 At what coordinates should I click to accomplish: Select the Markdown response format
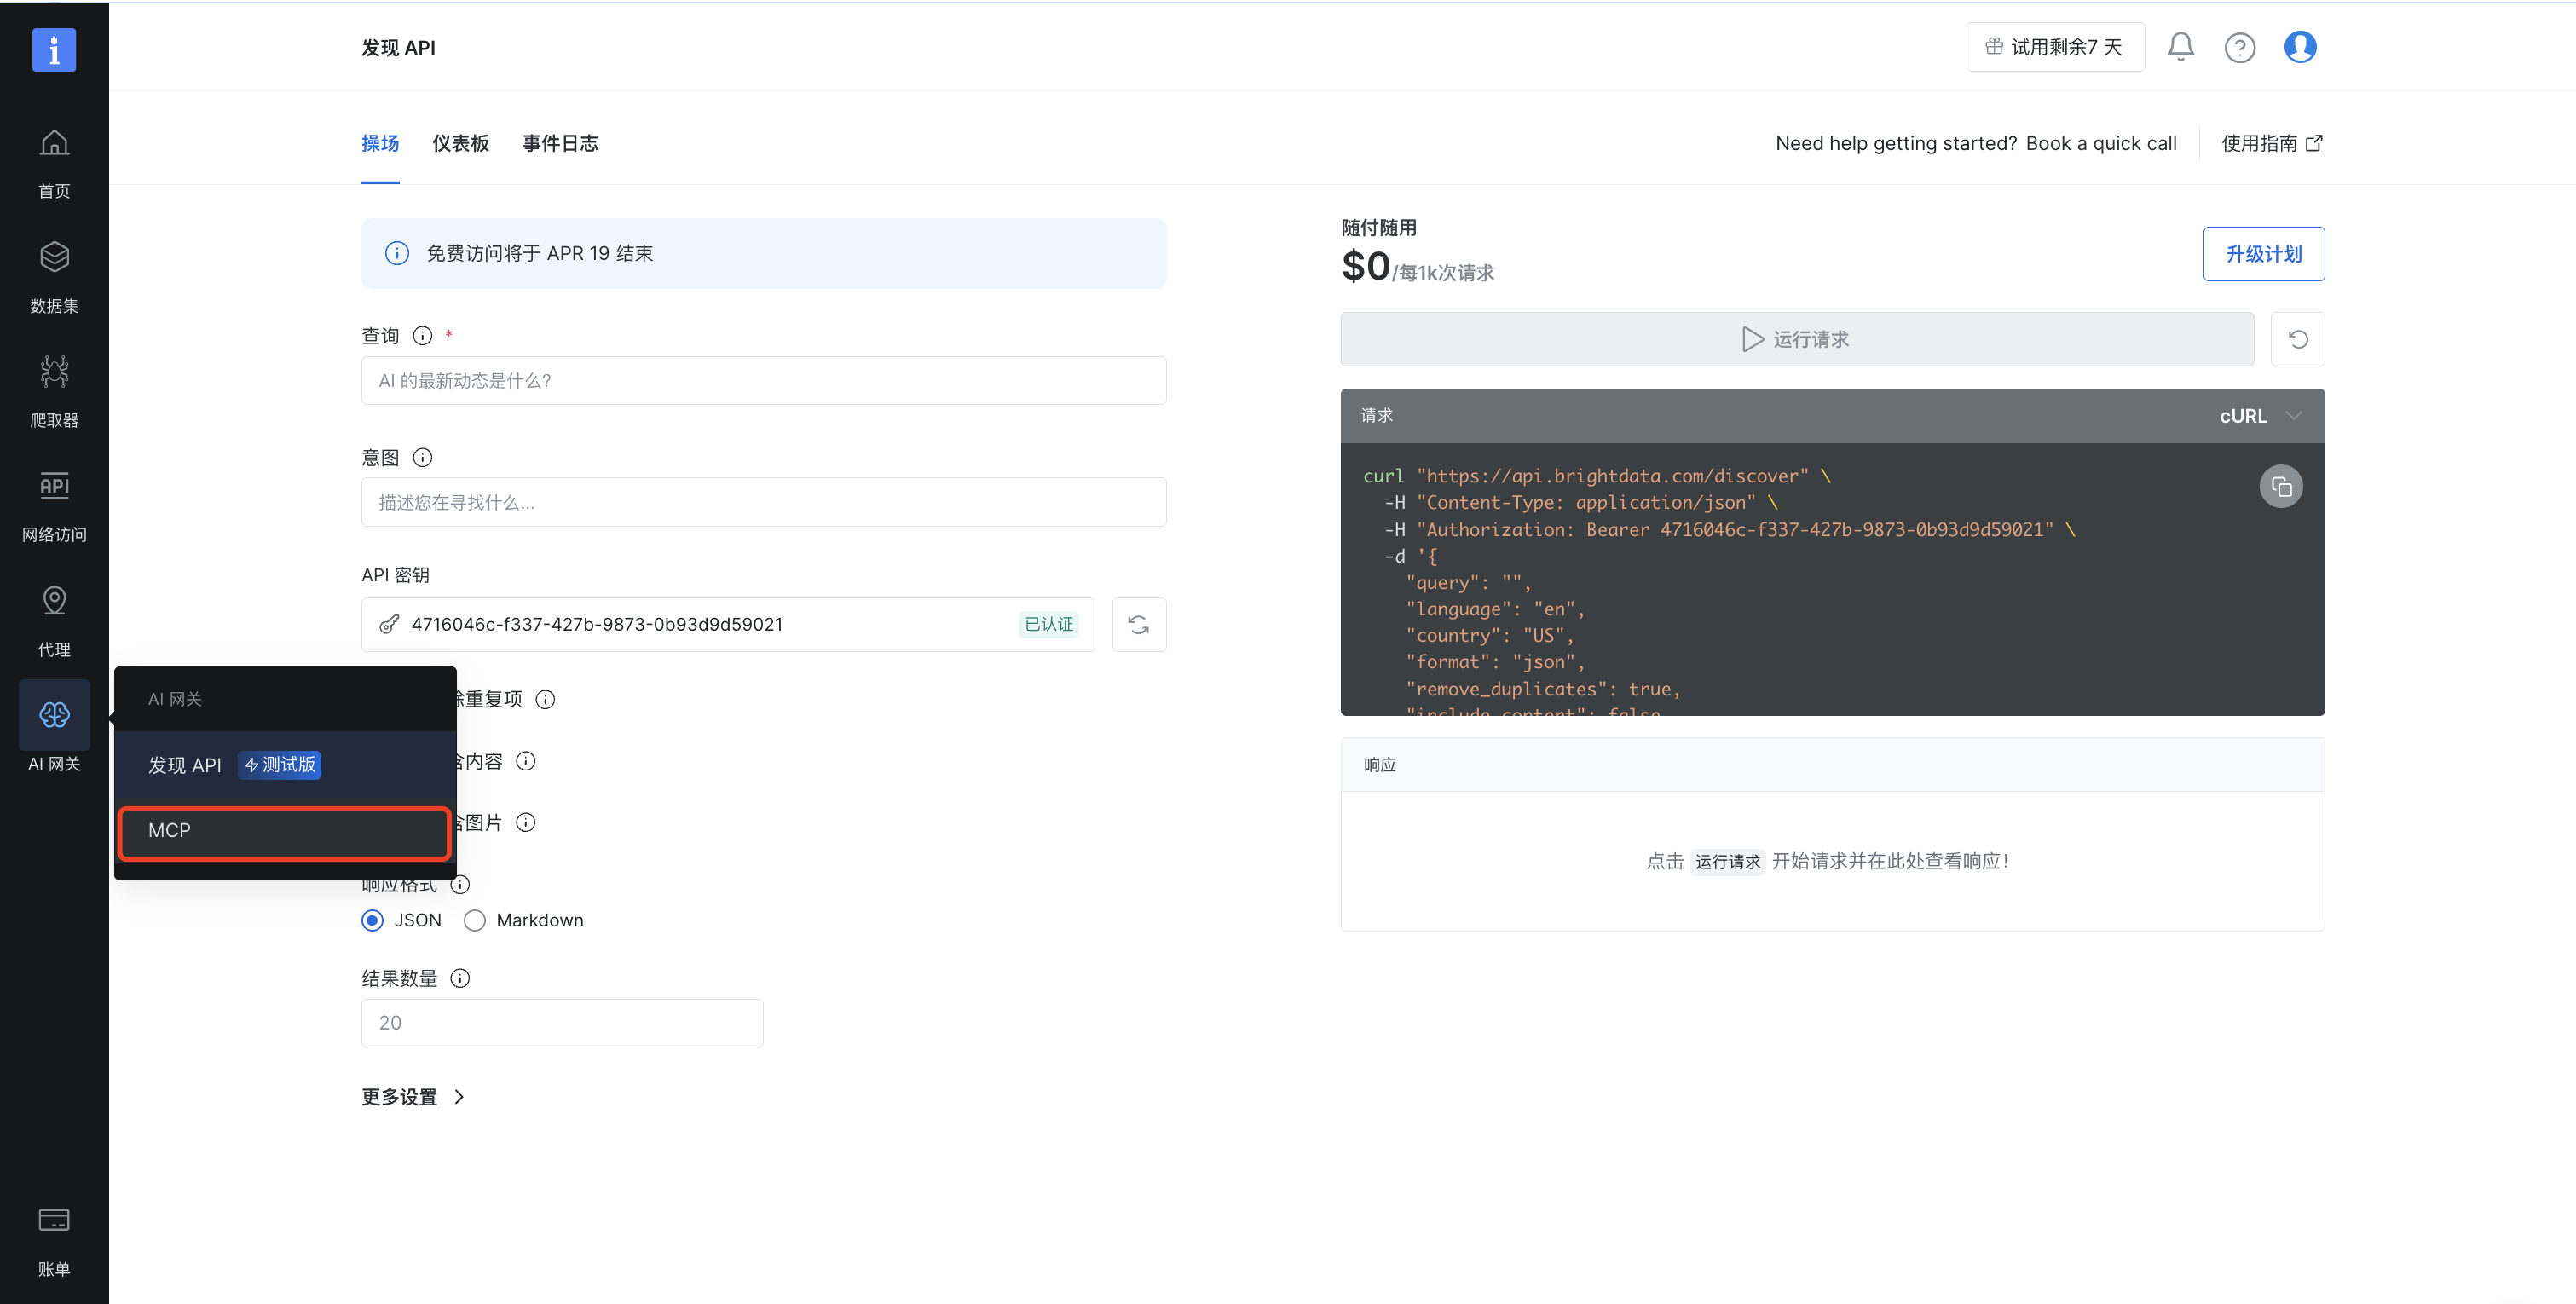(x=475, y=920)
